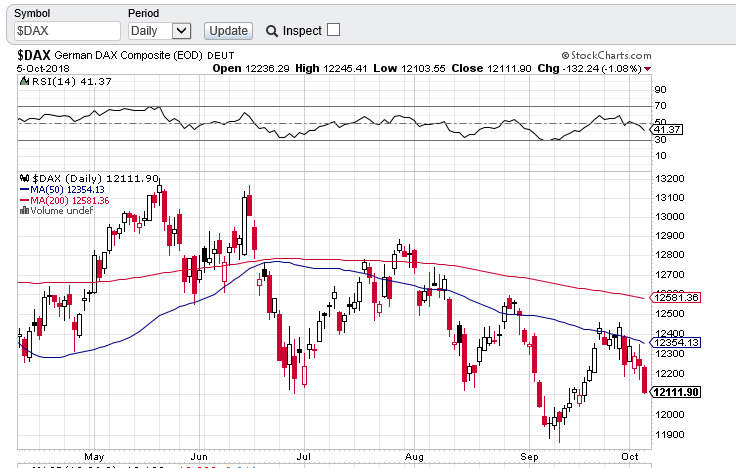The image size is (736, 468).
Task: Click the MA(50) 12354.13 legend label
Action: pyautogui.click(x=67, y=190)
